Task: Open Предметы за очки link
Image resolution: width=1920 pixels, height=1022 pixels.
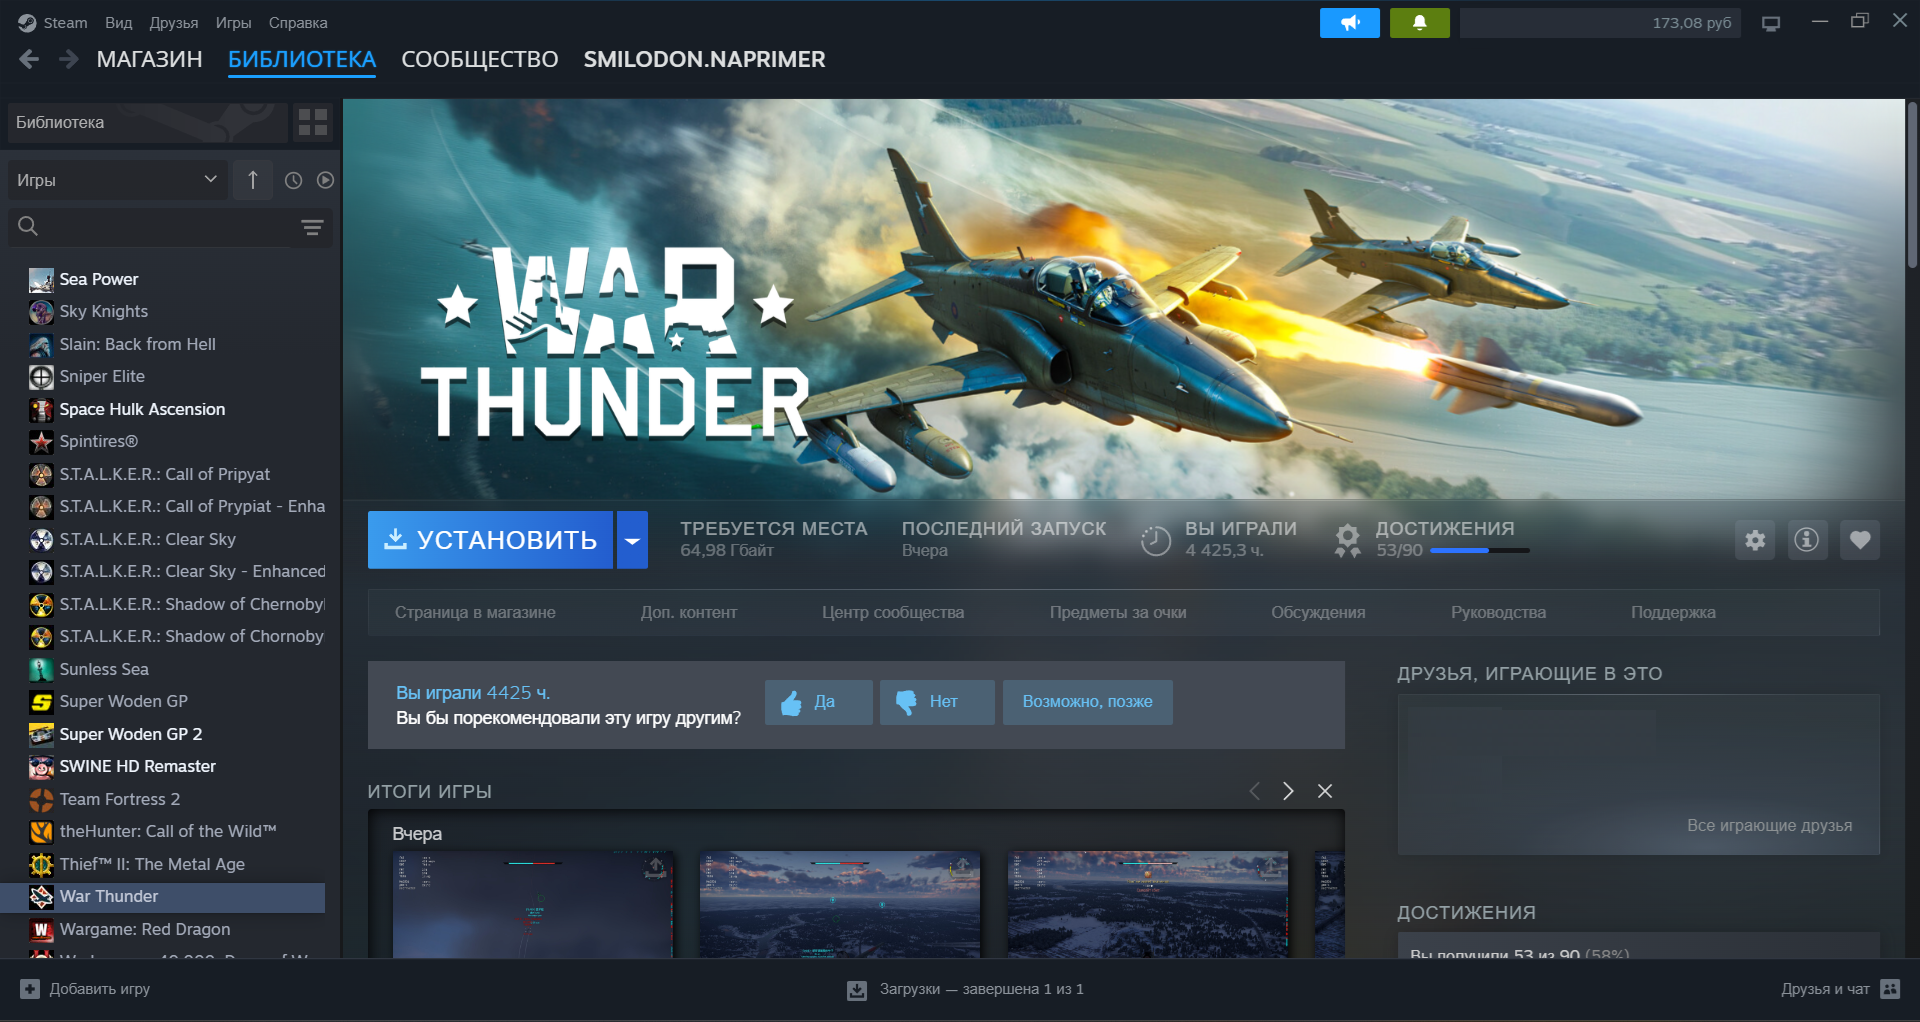Action: (x=1118, y=612)
